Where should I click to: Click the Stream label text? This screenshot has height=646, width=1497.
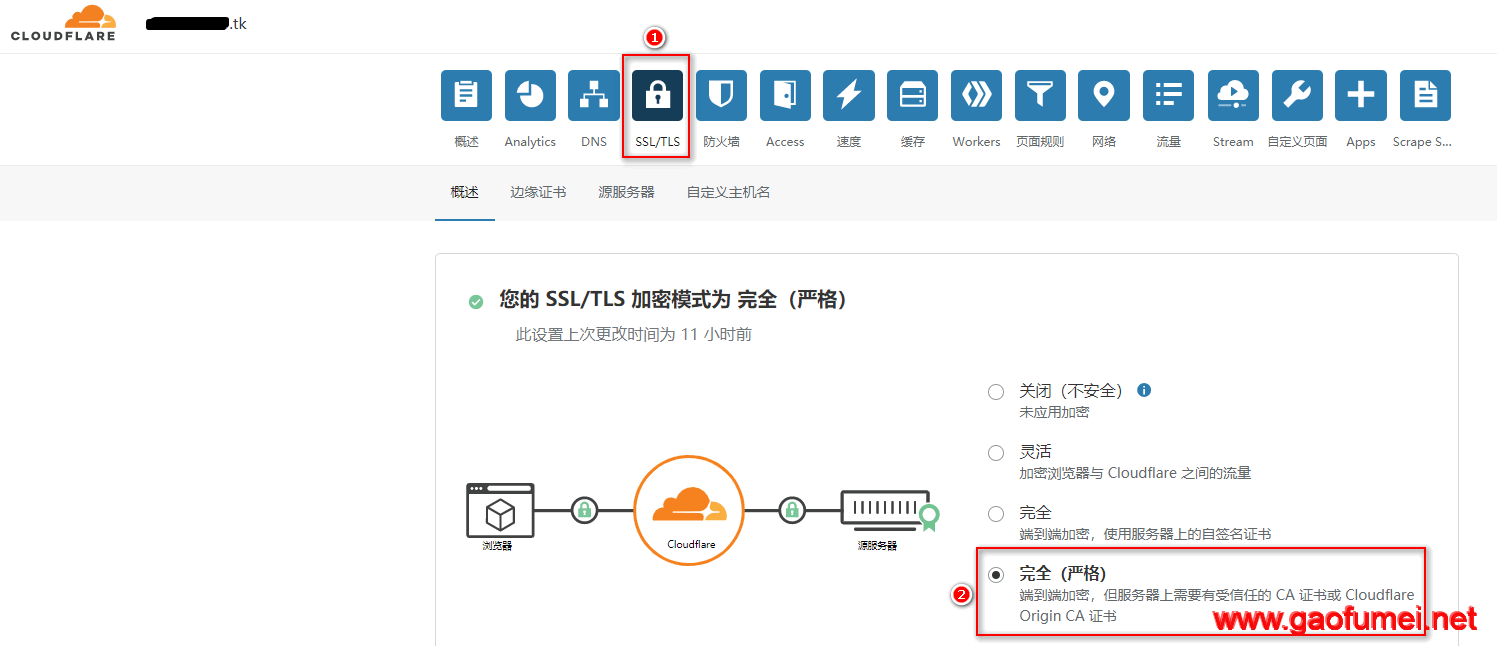1233,142
